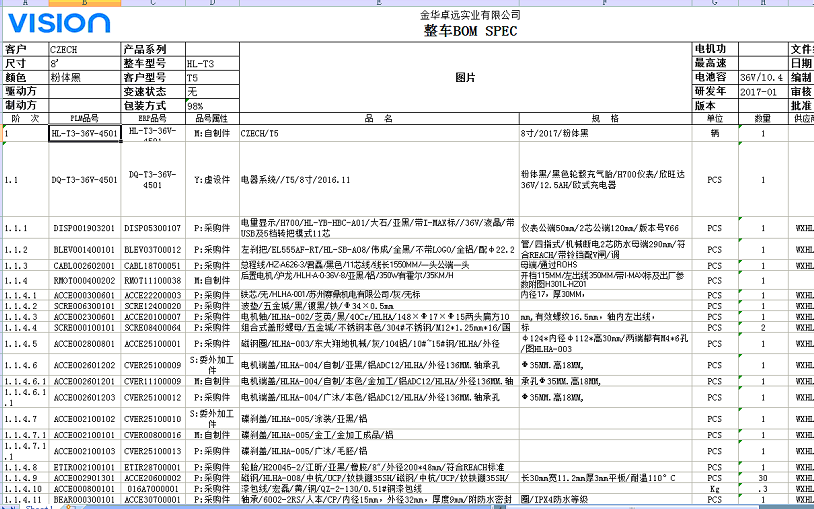This screenshot has height=509, width=814.
Task: Select PLM cell "DQ-T3-36V-4501"
Action: (85, 180)
